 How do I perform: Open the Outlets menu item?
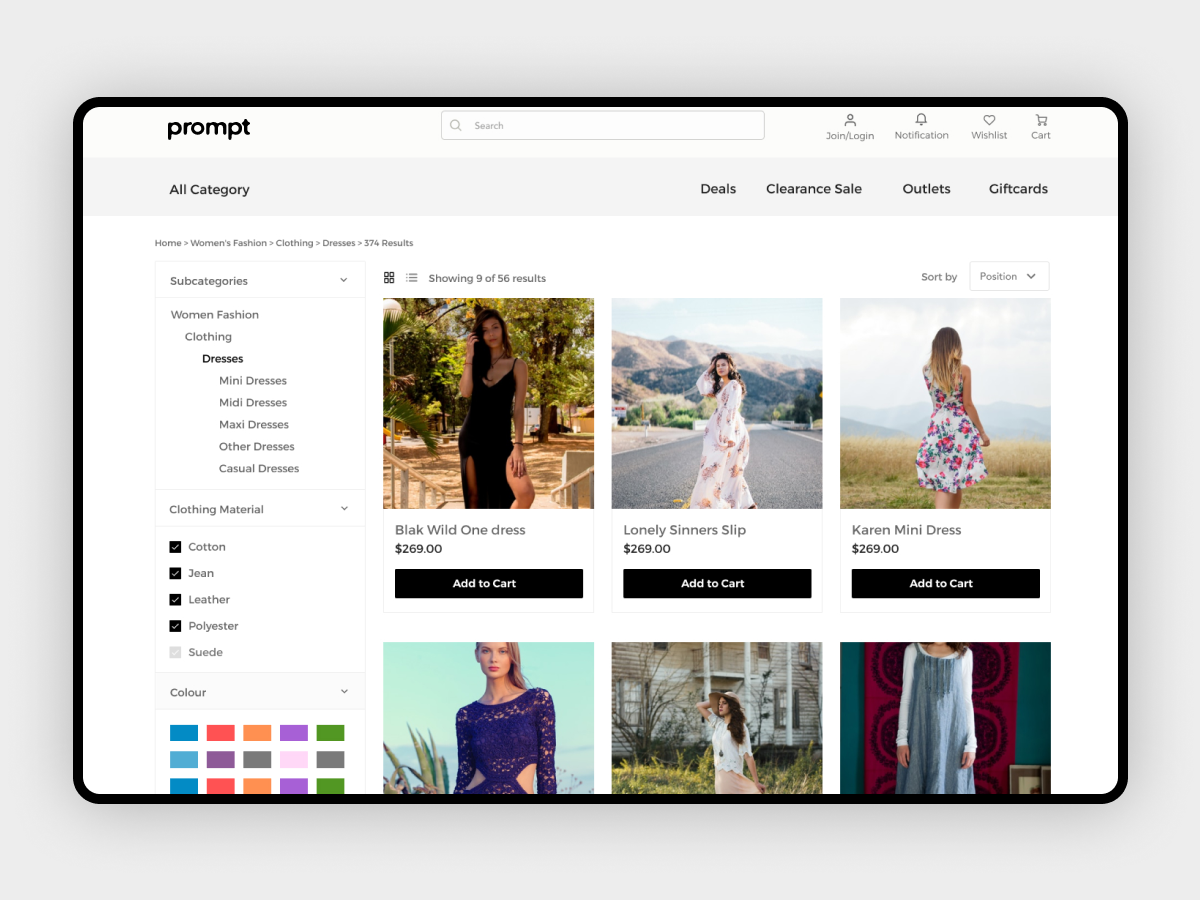(927, 189)
